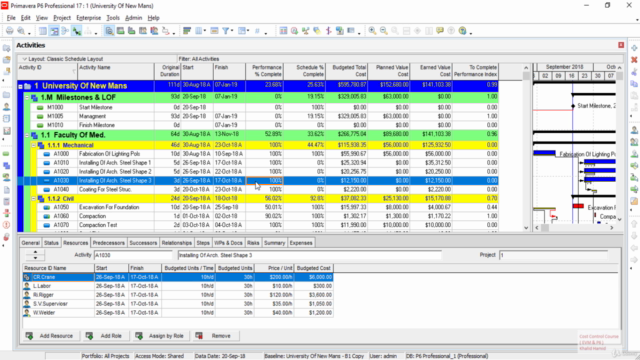
Task: Click the Trace Logic bottom layout icon
Action: 166,31
